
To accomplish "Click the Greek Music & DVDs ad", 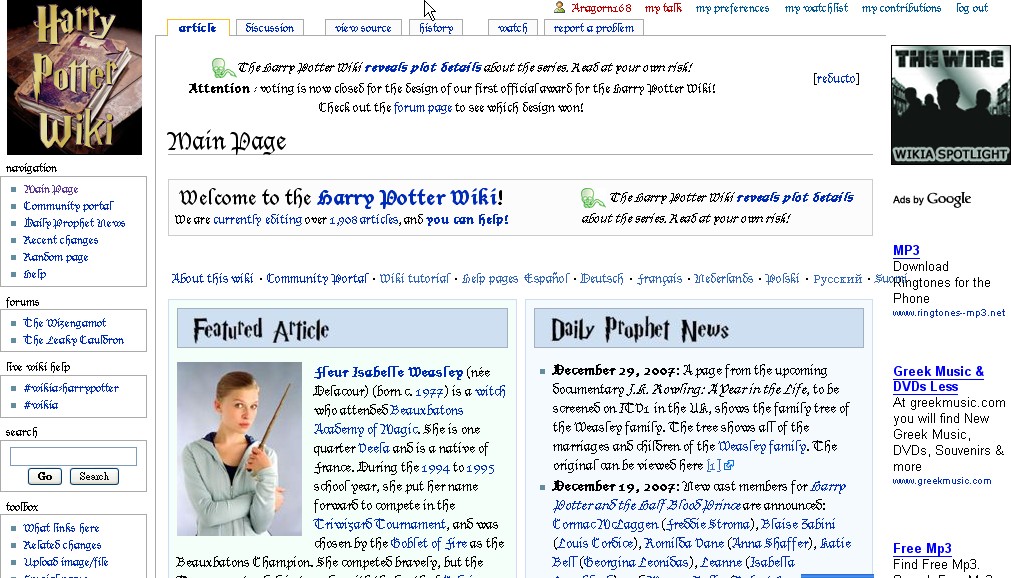I will point(938,379).
